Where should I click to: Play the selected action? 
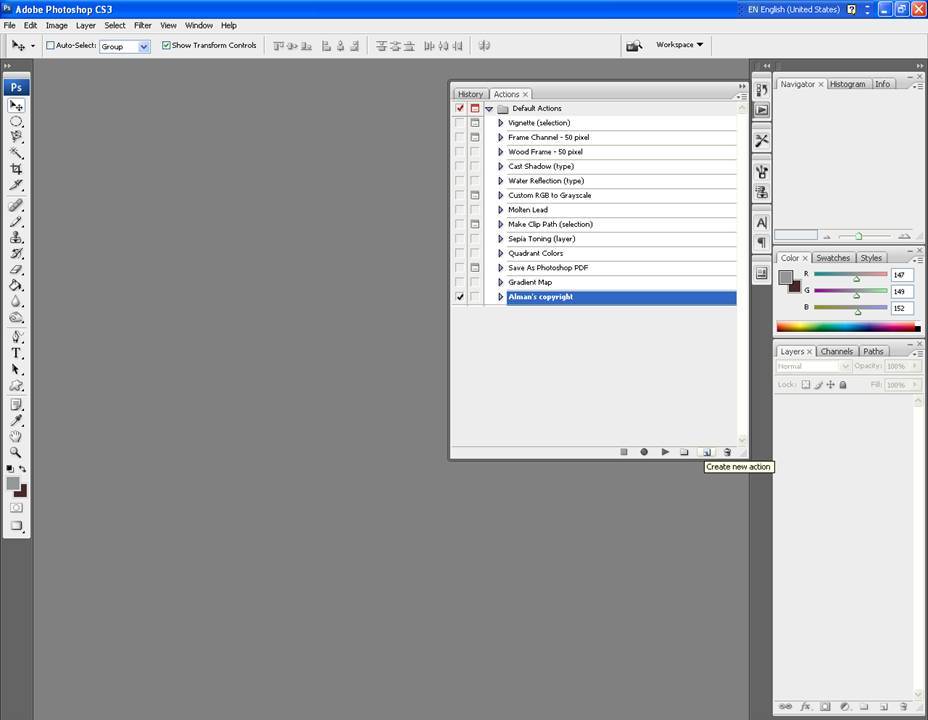[x=665, y=452]
